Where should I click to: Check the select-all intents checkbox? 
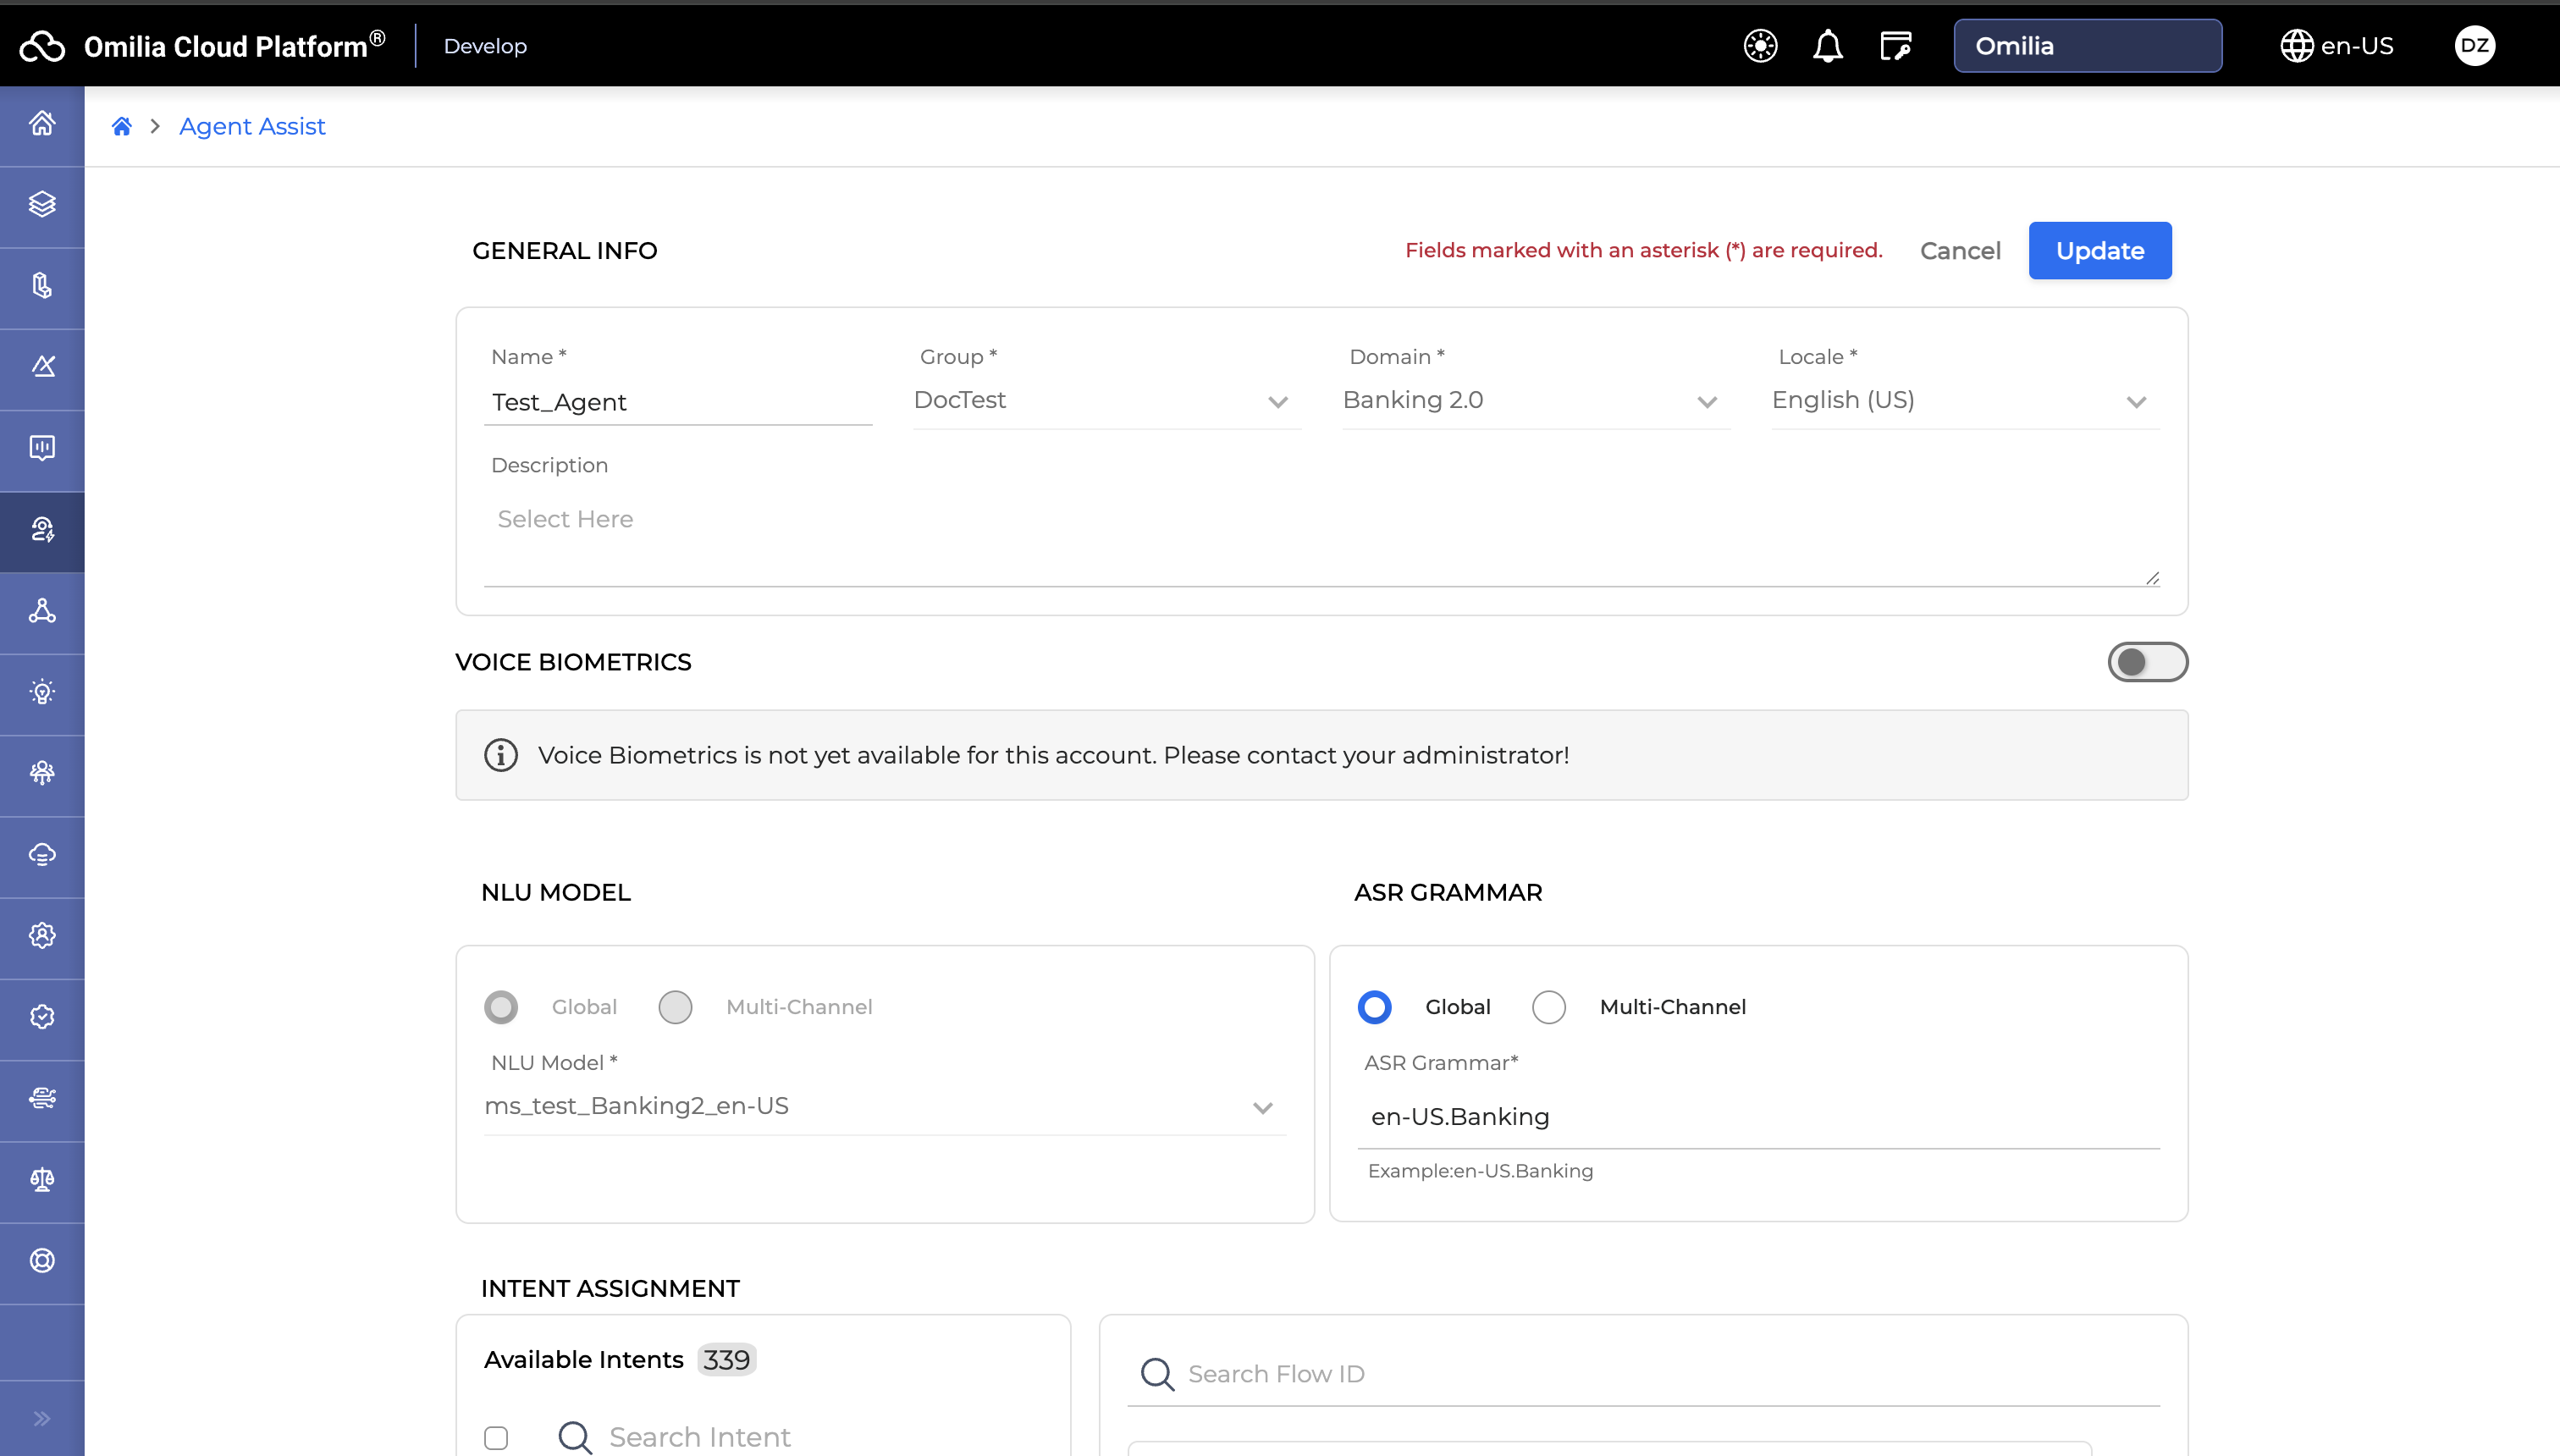pos(496,1438)
